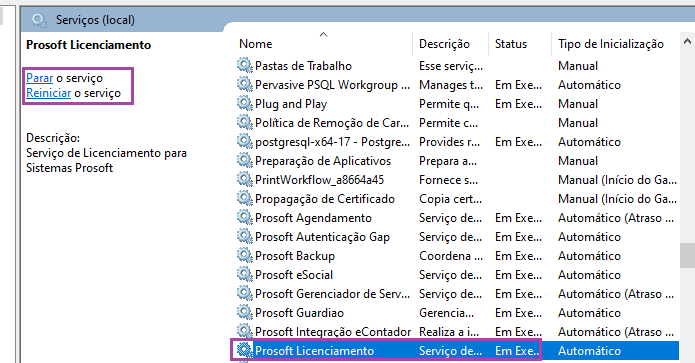Click the gear icon of Prosoft Autenticação Gap
The width and height of the screenshot is (695, 363).
245,237
